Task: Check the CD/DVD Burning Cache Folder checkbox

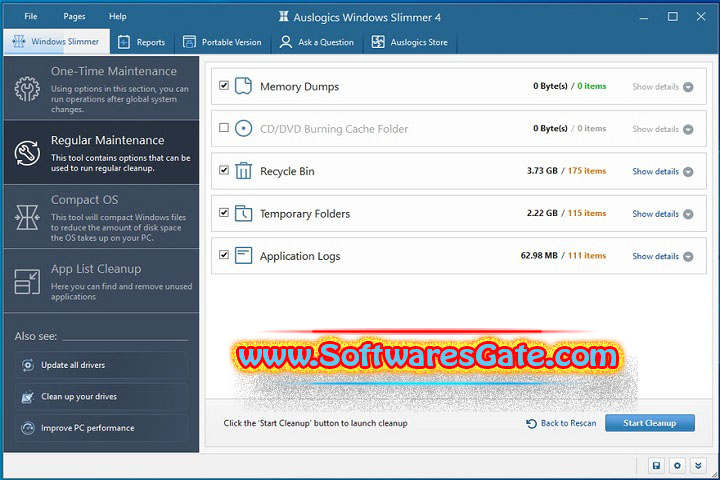Action: [224, 128]
